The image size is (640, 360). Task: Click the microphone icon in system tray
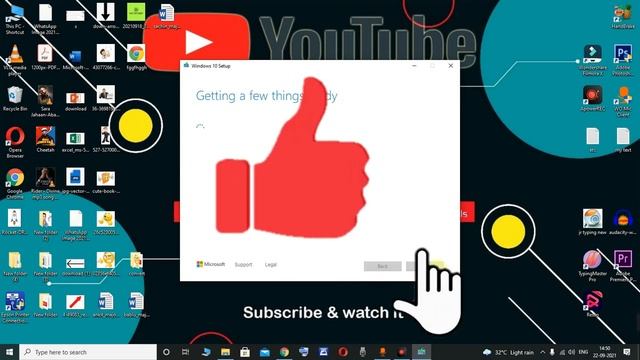click(552, 352)
